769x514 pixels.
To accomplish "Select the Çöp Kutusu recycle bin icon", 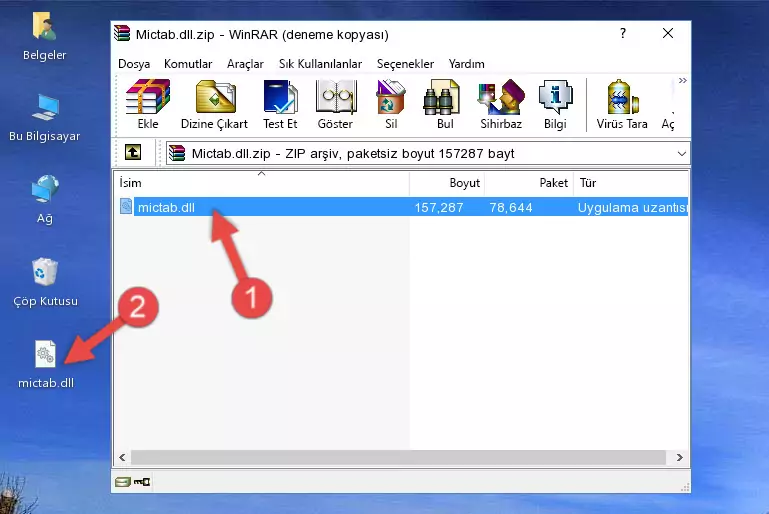I will click(45, 282).
